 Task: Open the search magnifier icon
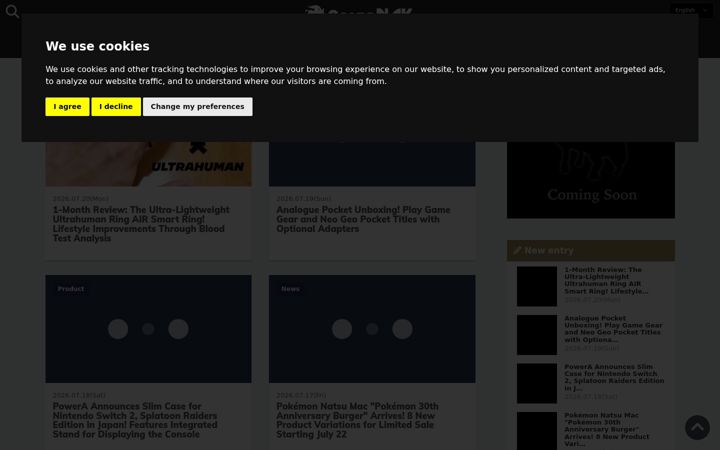12,11
